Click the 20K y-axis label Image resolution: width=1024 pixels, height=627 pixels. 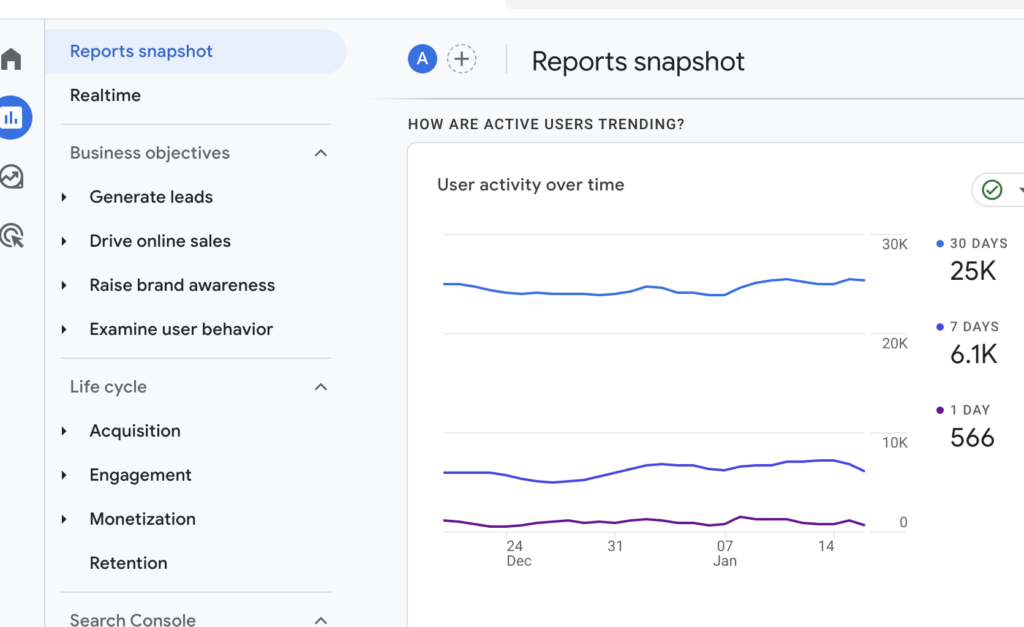pos(895,344)
